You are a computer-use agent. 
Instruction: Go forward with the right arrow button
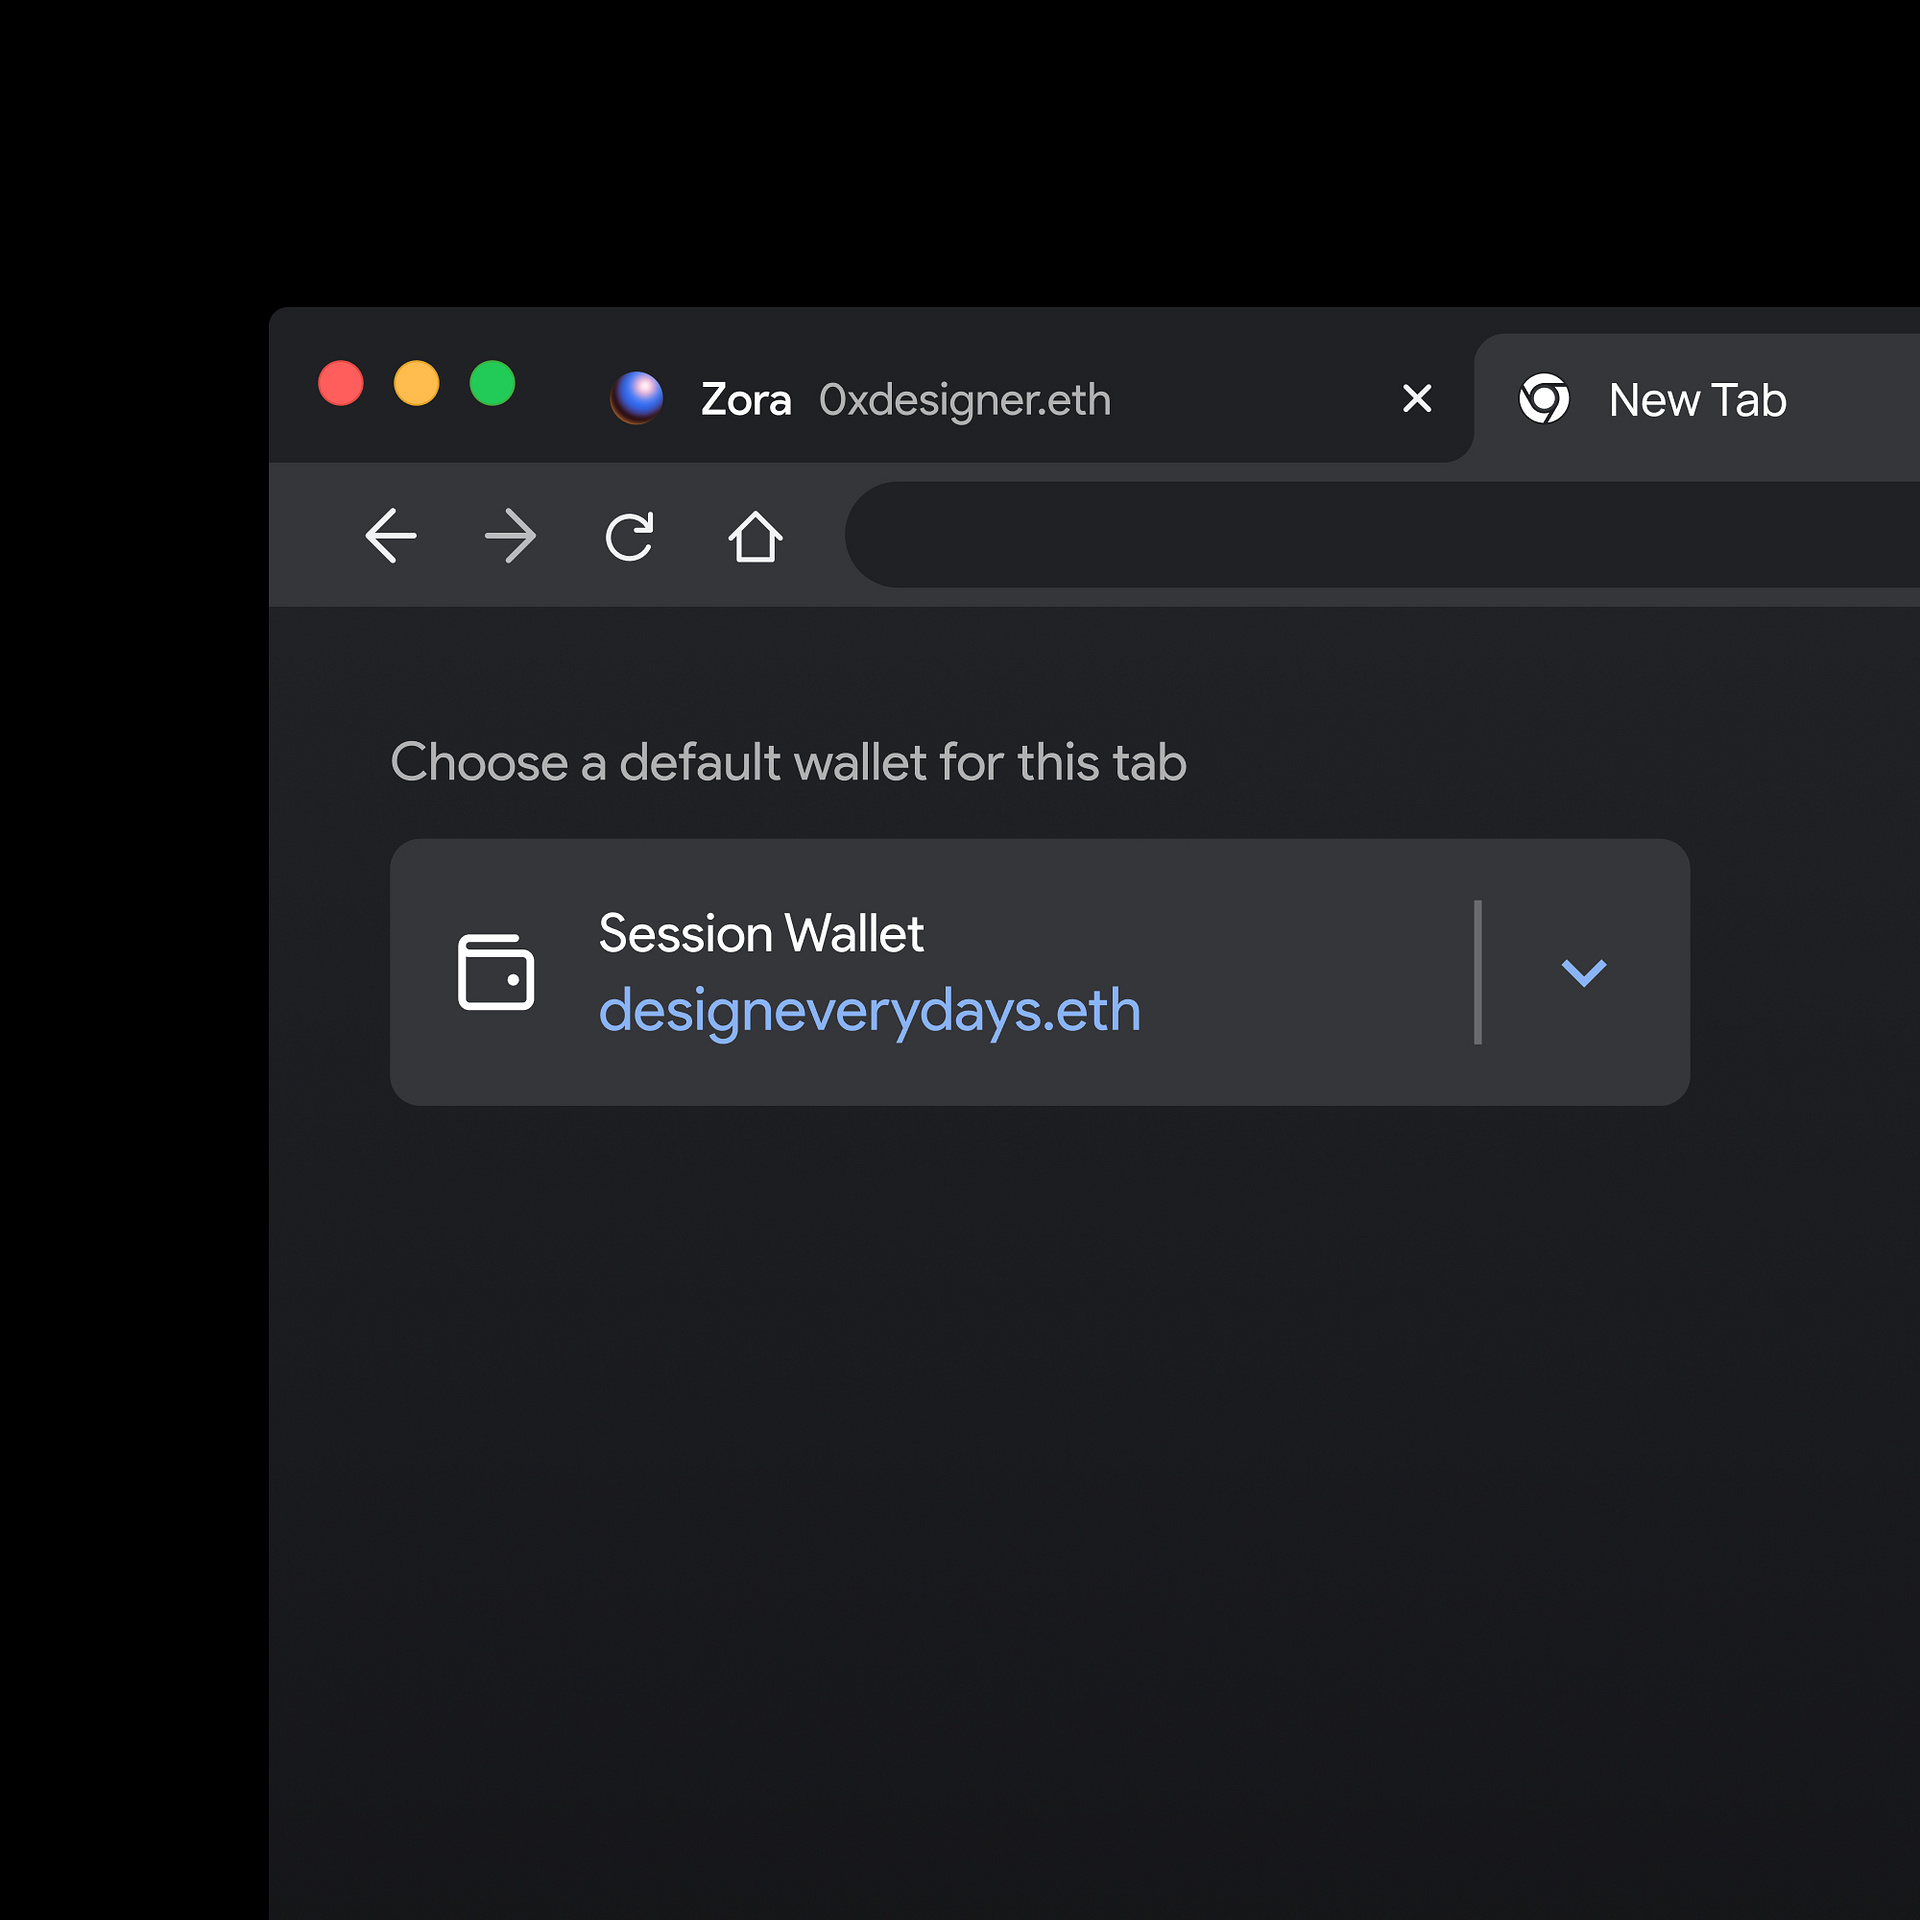pos(511,536)
